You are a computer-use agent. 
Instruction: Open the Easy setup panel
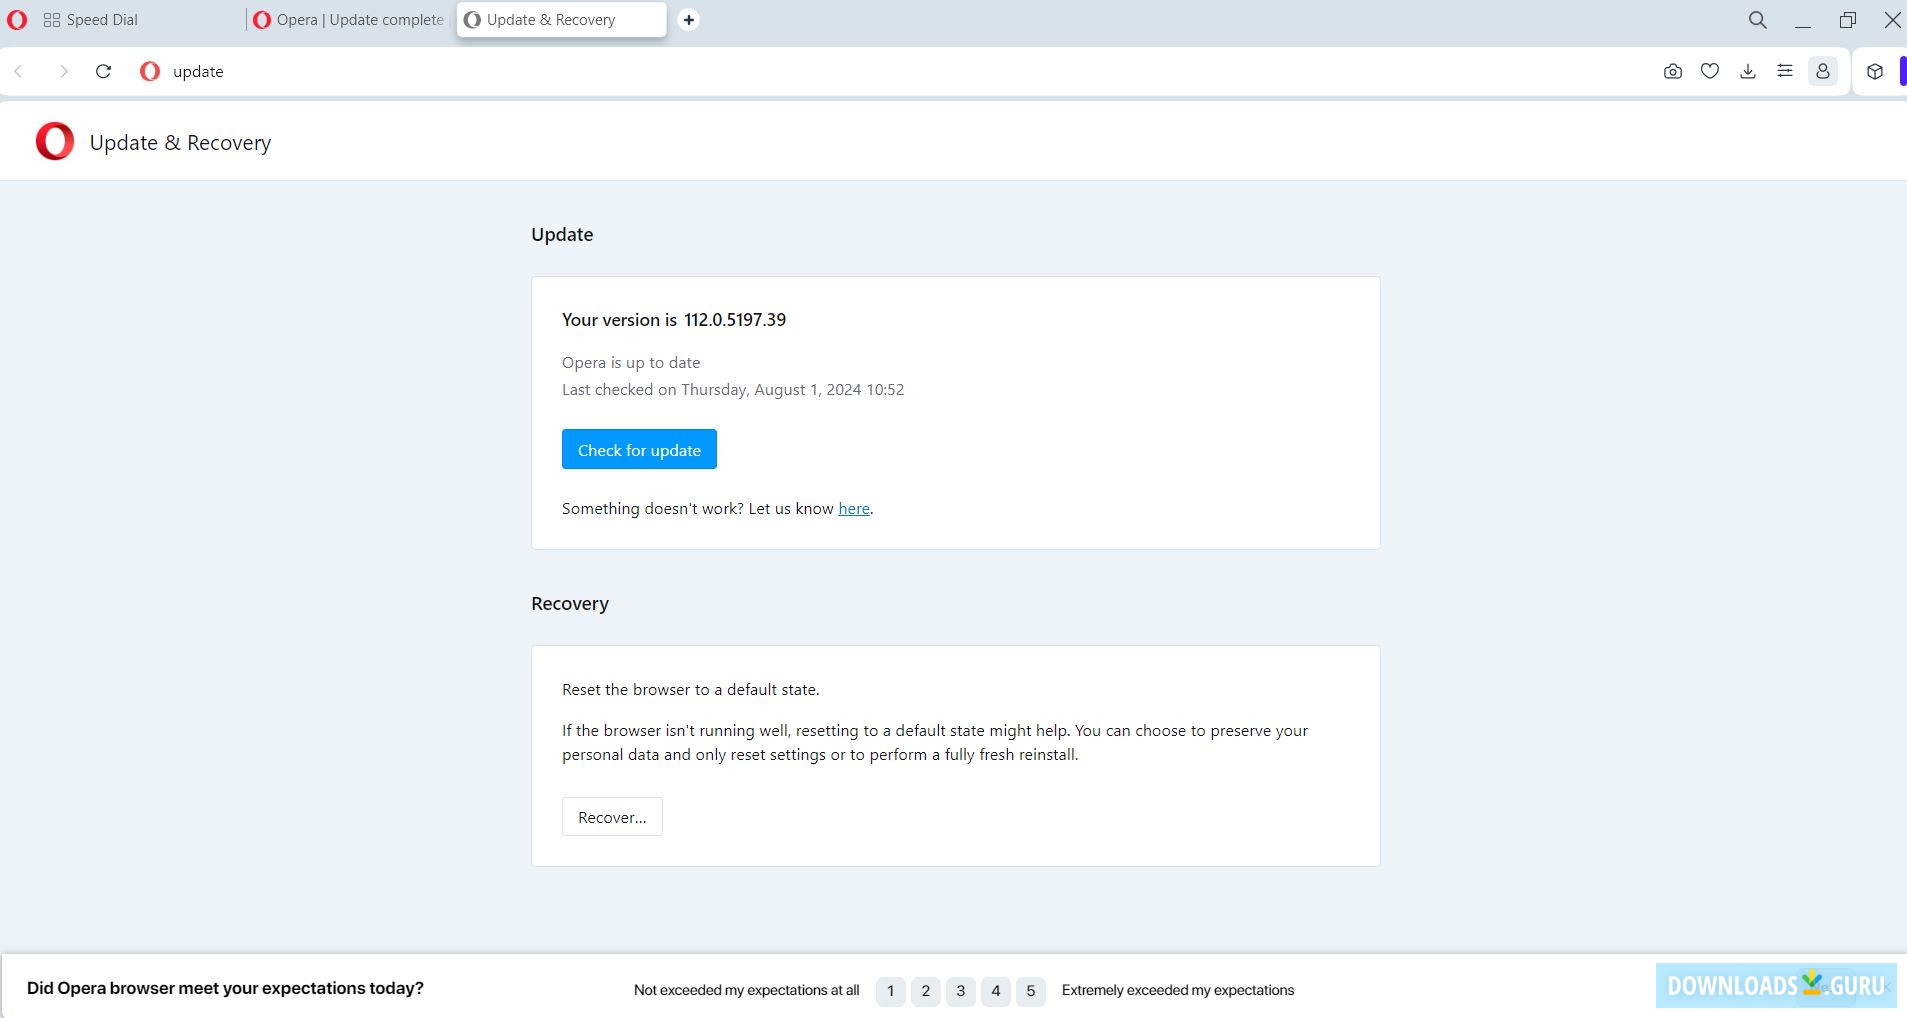[1785, 72]
